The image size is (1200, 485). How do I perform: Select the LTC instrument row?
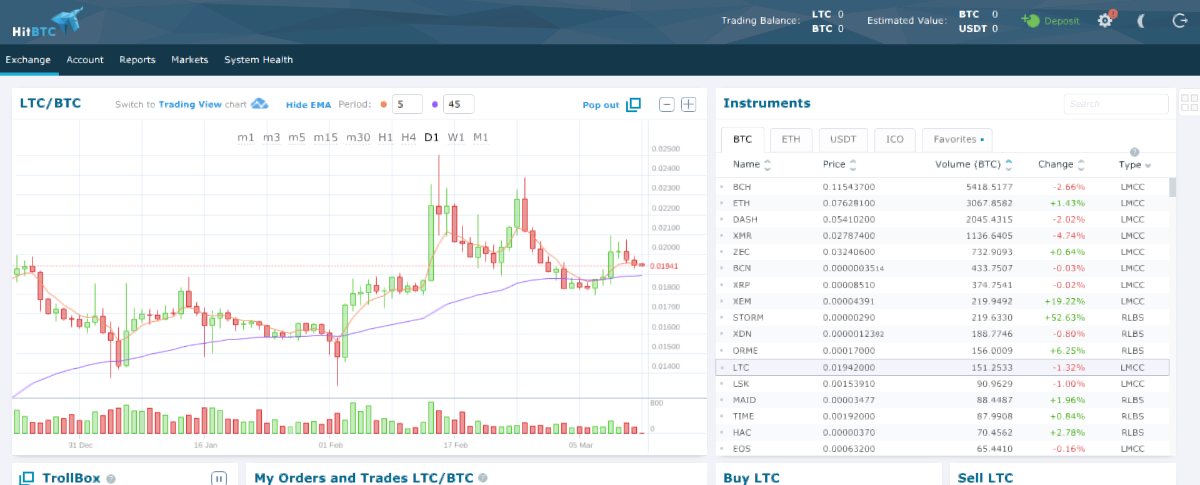(942, 367)
